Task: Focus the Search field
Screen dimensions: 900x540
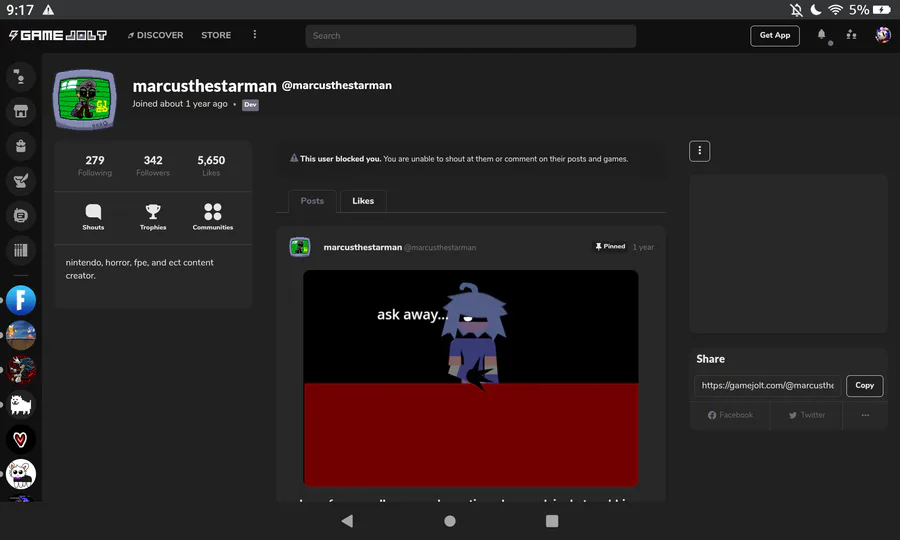Action: (x=471, y=36)
